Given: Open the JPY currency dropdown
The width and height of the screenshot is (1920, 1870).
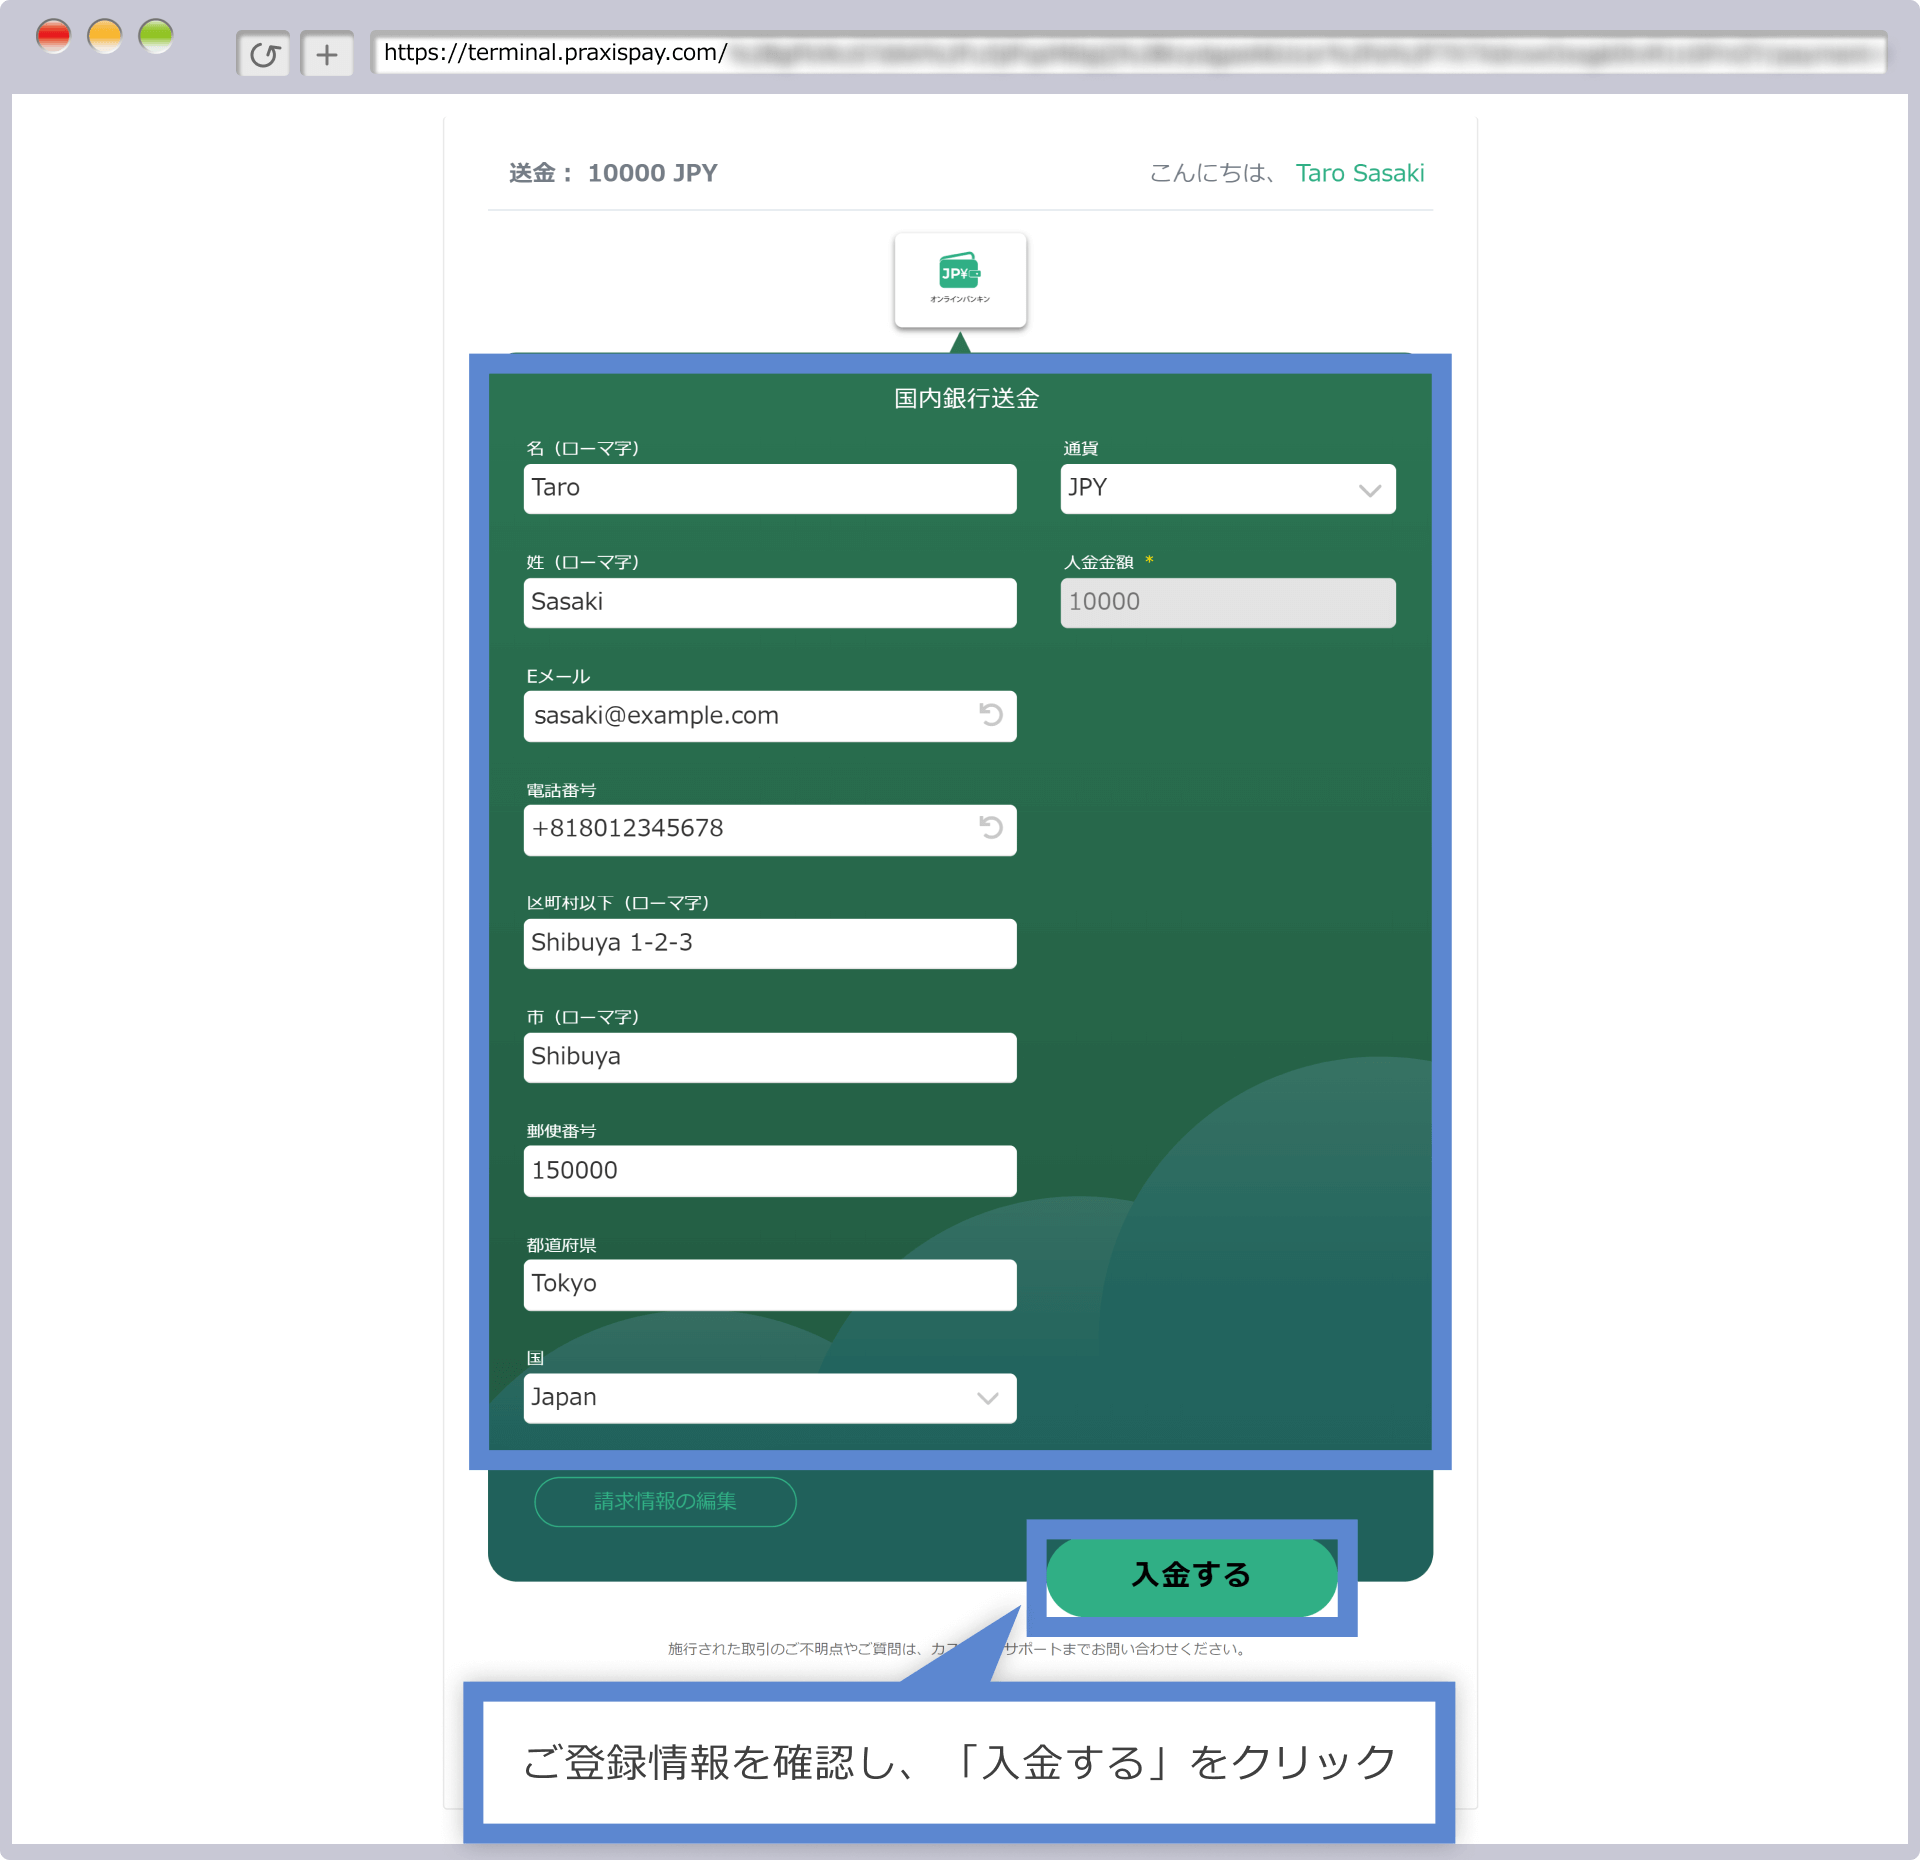Looking at the screenshot, I should [x=1228, y=488].
